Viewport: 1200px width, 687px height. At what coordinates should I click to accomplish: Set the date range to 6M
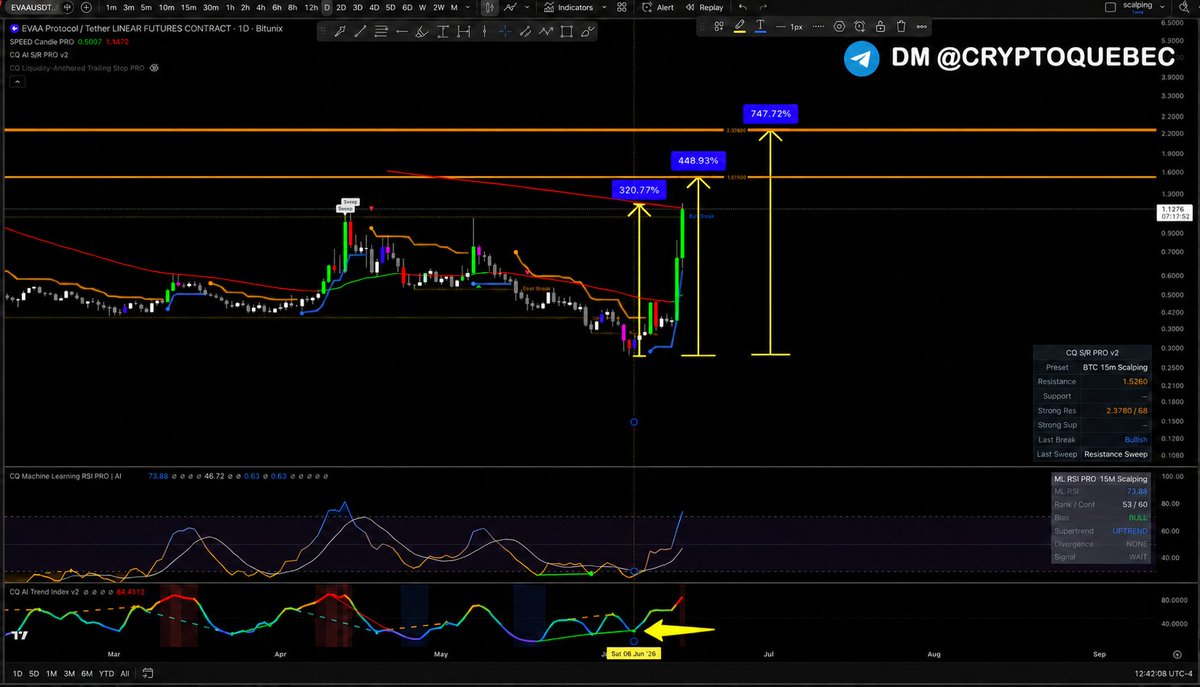87,673
